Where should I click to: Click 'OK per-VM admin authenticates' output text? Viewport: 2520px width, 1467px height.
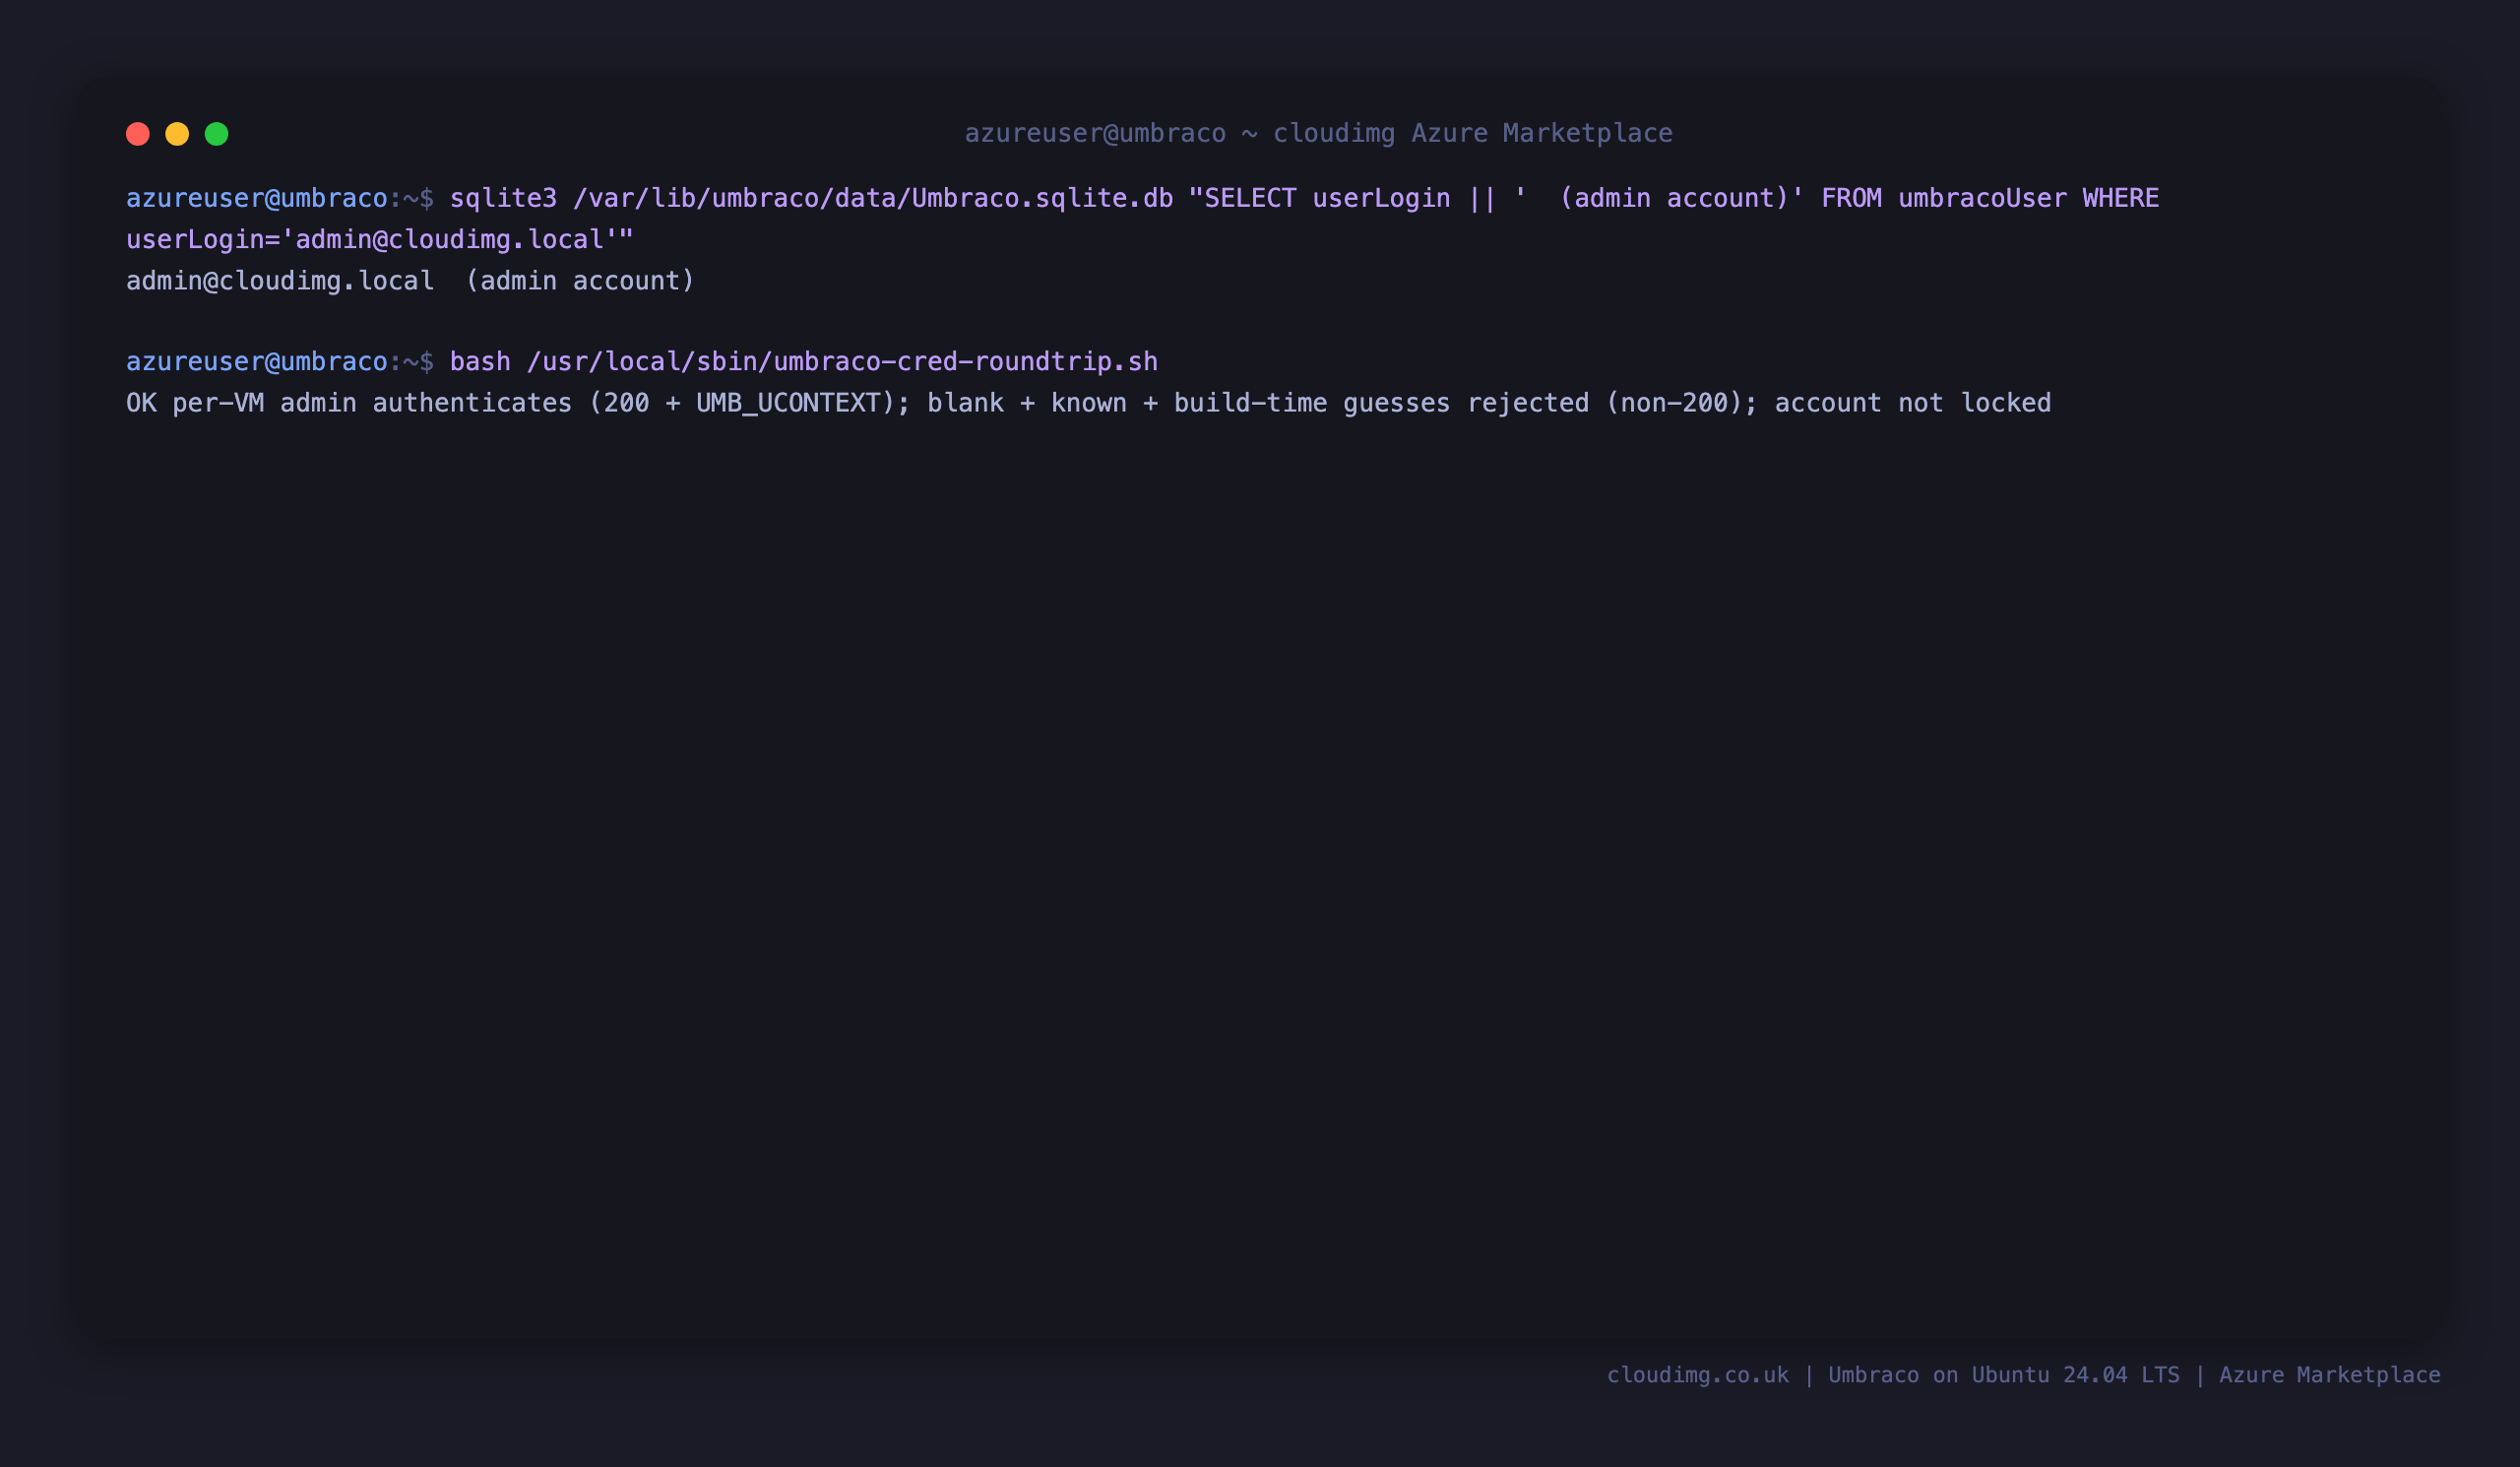pyautogui.click(x=349, y=403)
